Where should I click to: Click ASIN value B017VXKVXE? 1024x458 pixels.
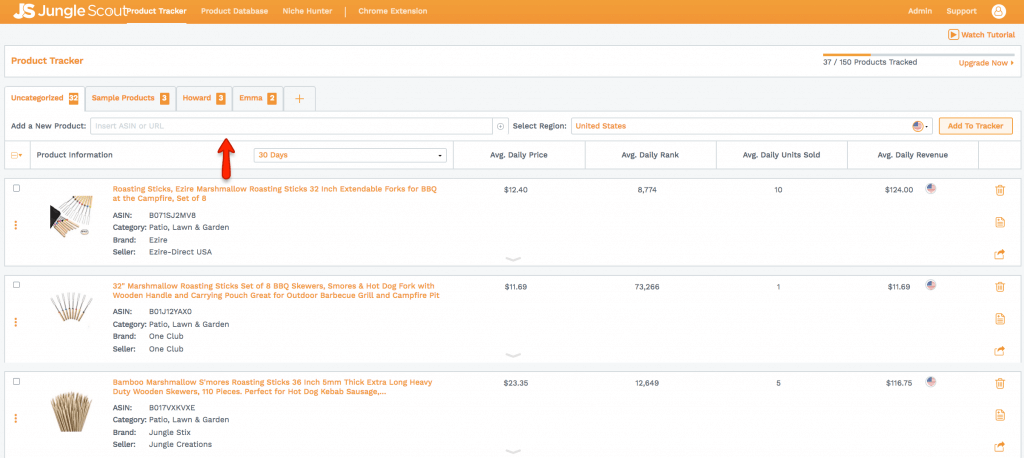[x=172, y=408]
